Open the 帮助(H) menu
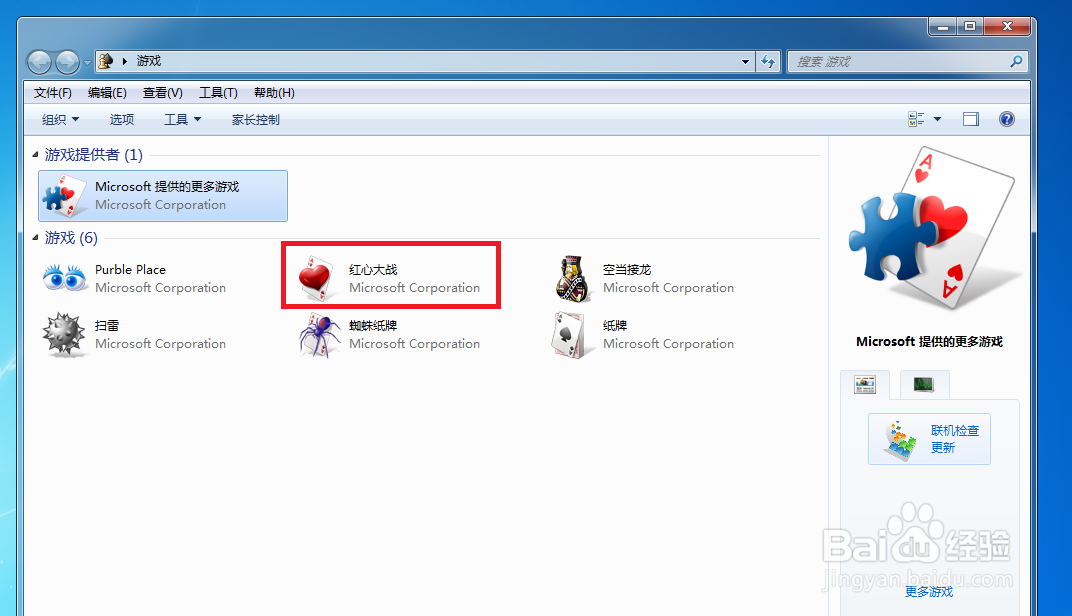 274,93
